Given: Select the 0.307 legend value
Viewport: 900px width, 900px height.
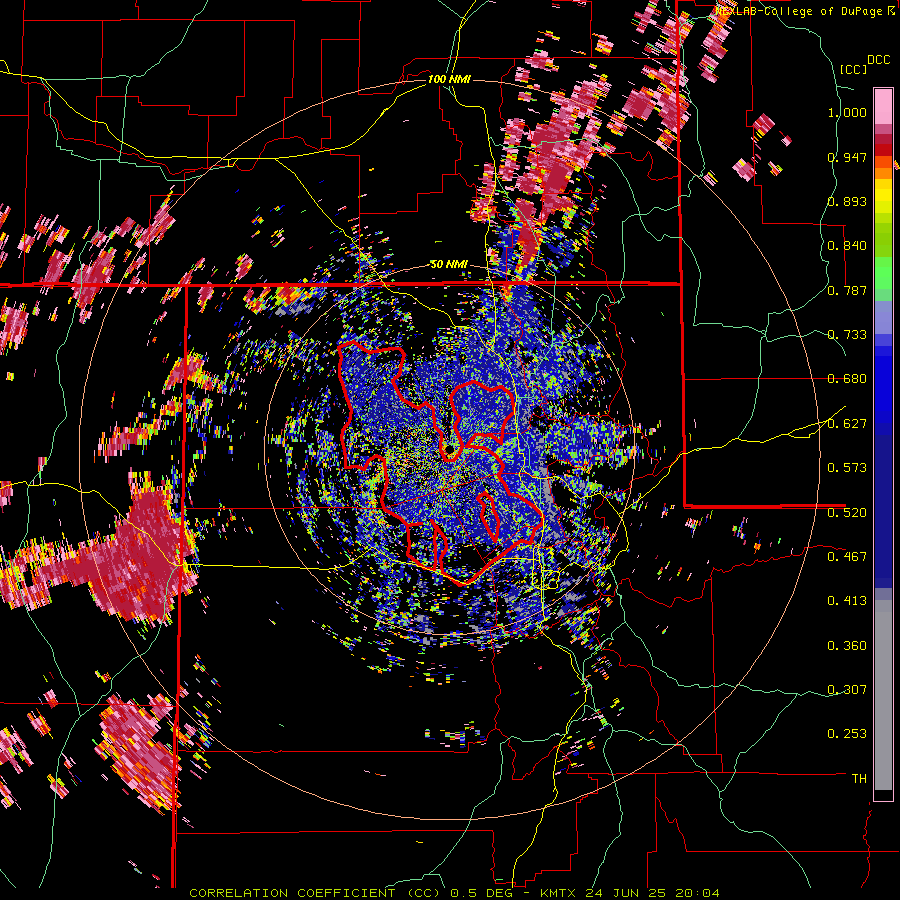Looking at the screenshot, I should point(847,690).
